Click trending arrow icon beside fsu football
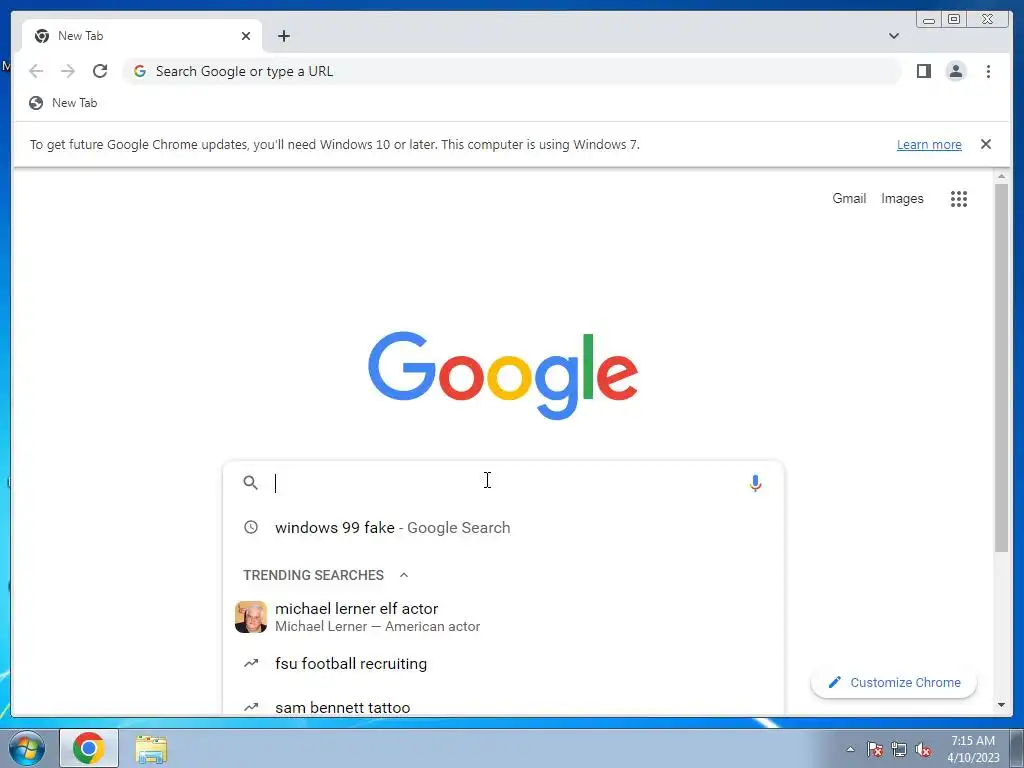 click(x=251, y=663)
